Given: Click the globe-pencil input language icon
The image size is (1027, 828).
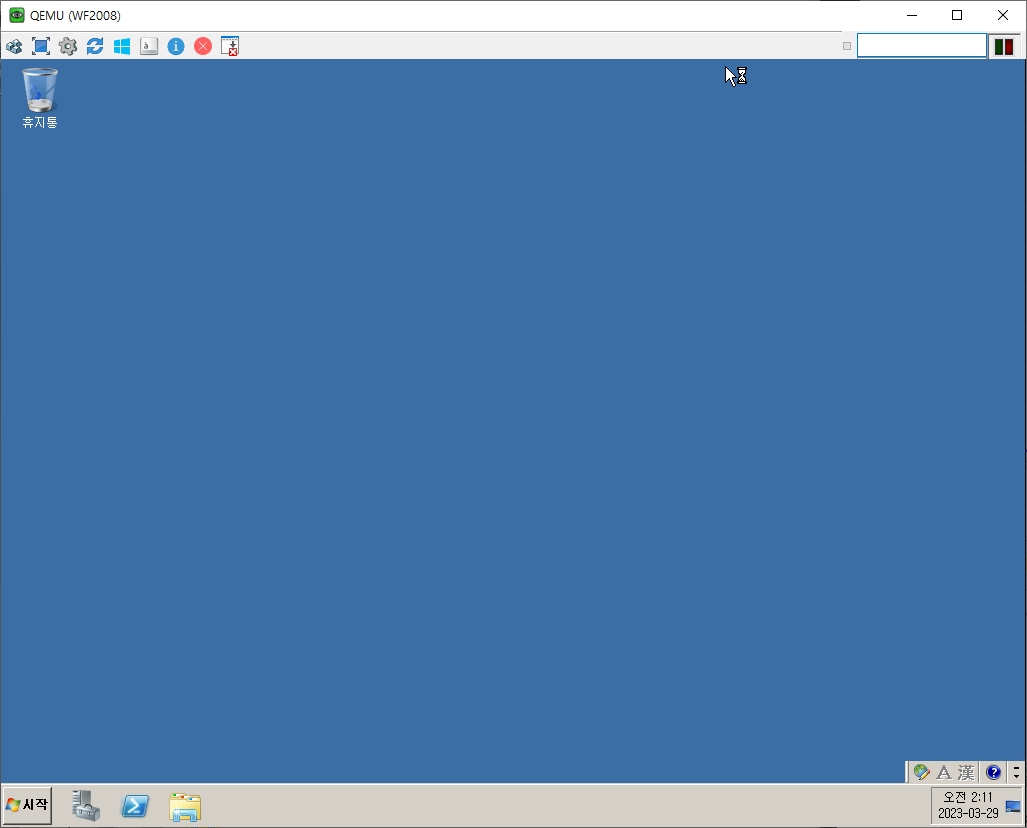Looking at the screenshot, I should click(922, 772).
